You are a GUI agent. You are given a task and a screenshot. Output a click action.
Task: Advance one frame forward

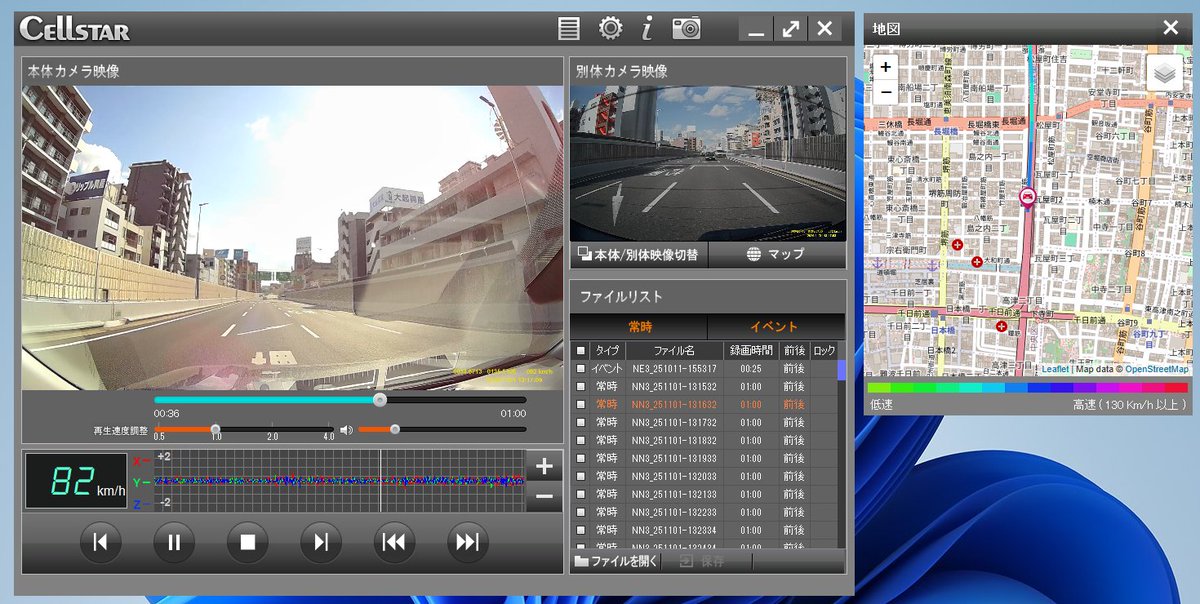[x=321, y=542]
